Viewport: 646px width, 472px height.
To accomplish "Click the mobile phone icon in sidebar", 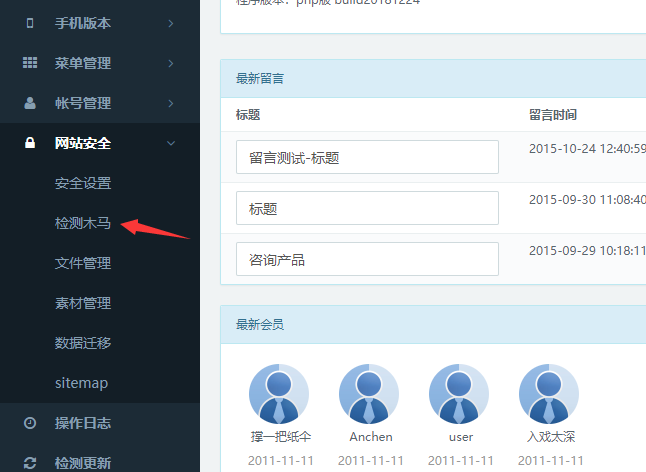I will 30,23.
